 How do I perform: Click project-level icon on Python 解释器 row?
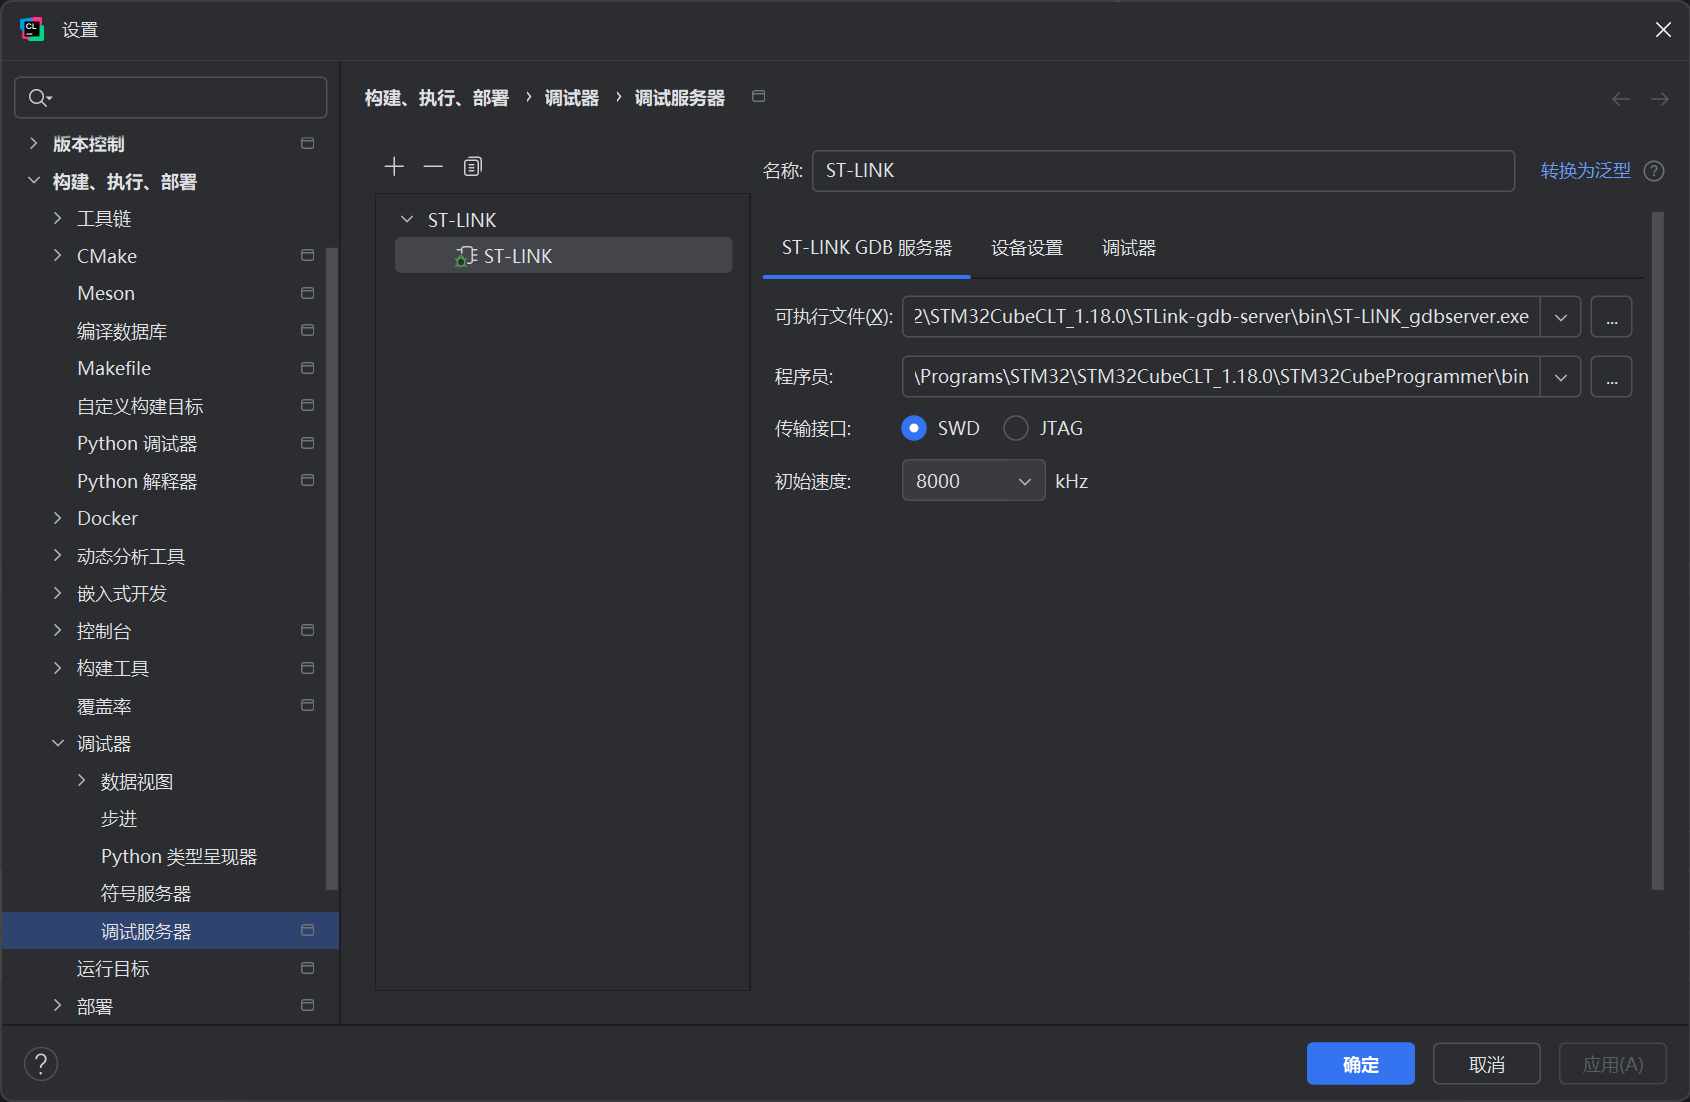(308, 480)
